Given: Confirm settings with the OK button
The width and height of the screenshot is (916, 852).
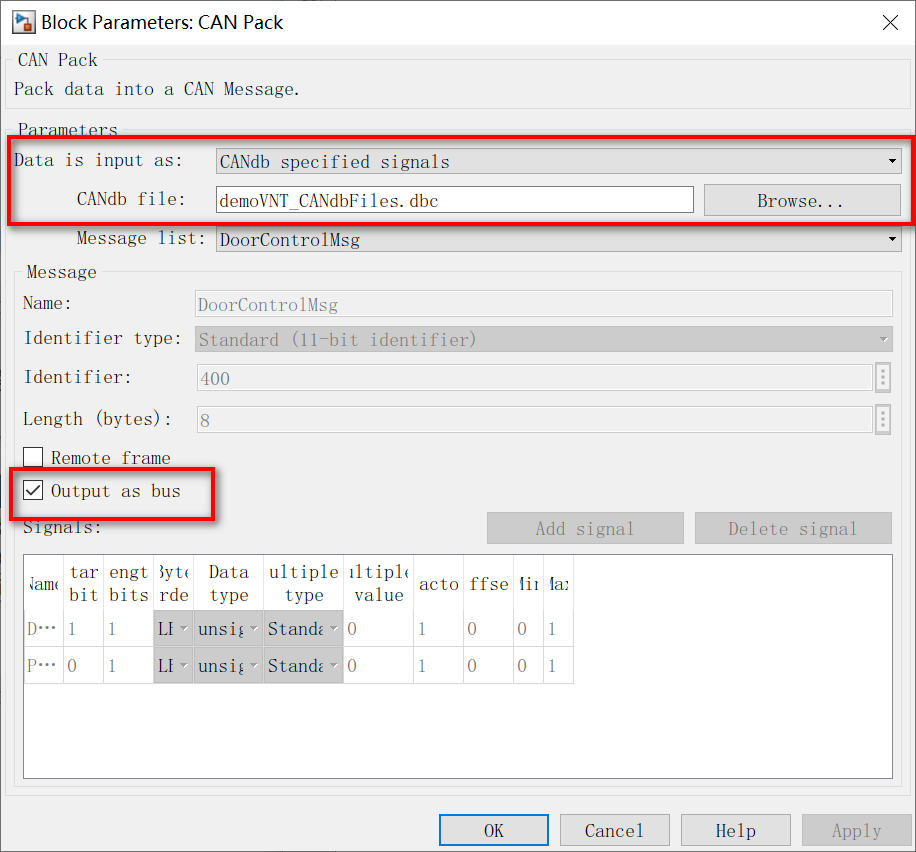Looking at the screenshot, I should coord(493,829).
